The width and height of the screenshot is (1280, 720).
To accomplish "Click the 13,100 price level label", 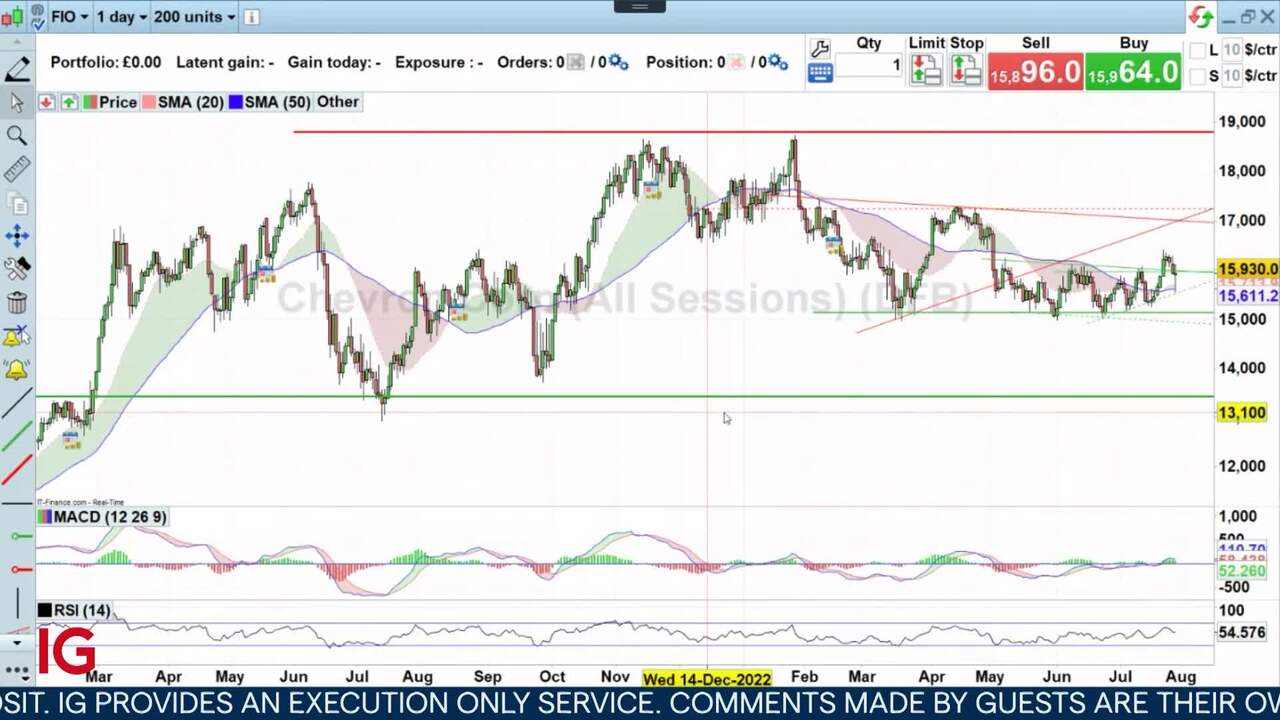I will click(x=1242, y=413).
